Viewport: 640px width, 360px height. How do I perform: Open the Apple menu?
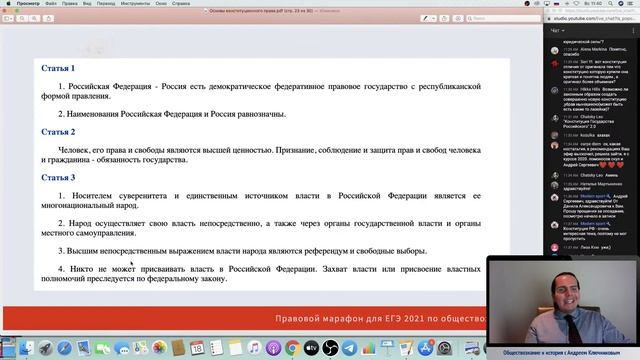pyautogui.click(x=8, y=3)
